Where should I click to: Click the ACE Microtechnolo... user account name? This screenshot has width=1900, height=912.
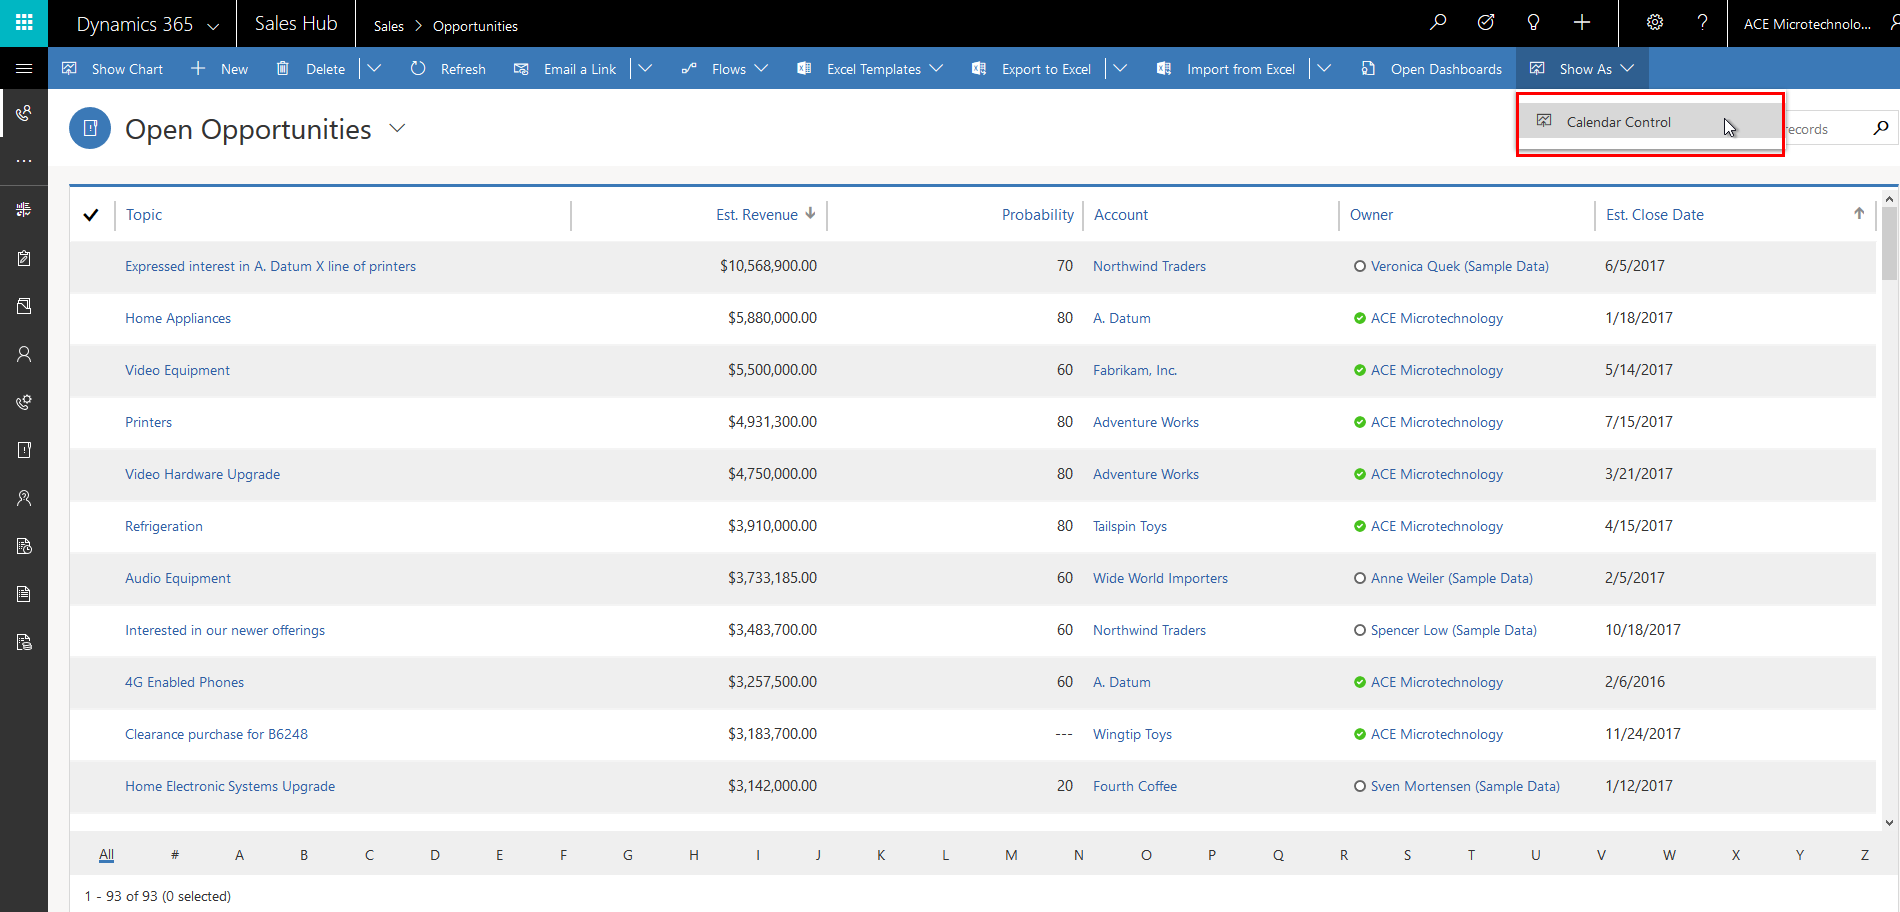[x=1807, y=24]
